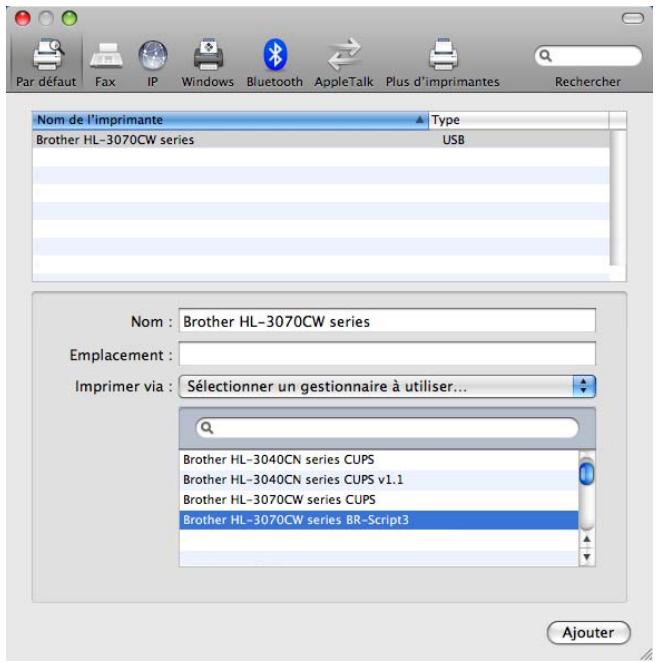
Task: Click the Ajouter button
Action: pyautogui.click(x=588, y=632)
